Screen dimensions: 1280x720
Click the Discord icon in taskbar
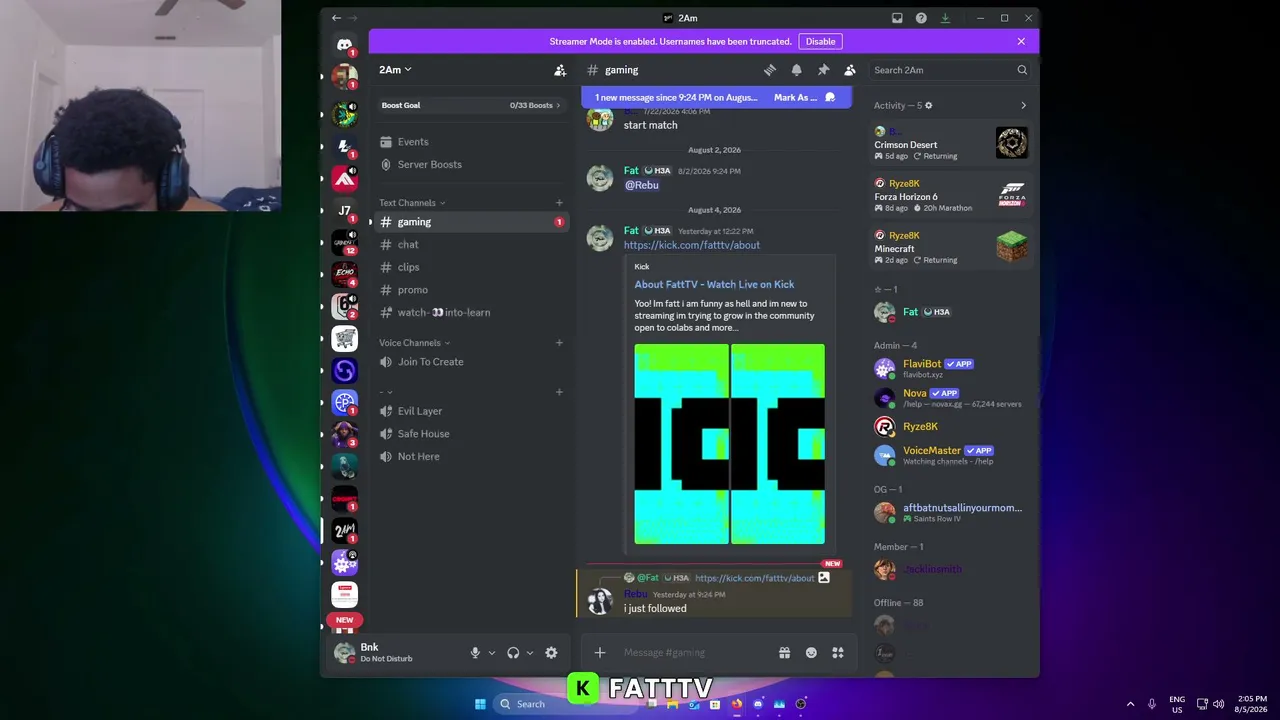tap(757, 704)
